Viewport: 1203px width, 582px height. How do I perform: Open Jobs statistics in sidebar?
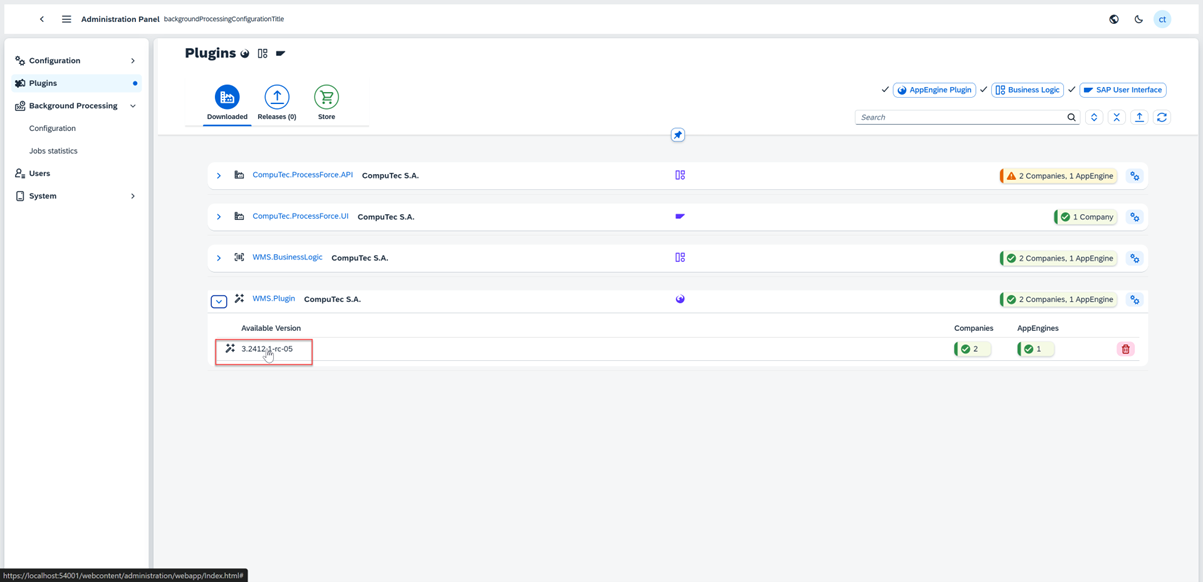pos(53,151)
